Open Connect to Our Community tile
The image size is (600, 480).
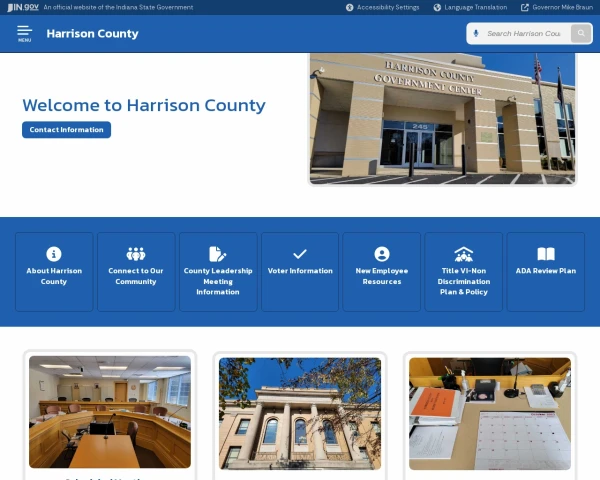pos(136,272)
